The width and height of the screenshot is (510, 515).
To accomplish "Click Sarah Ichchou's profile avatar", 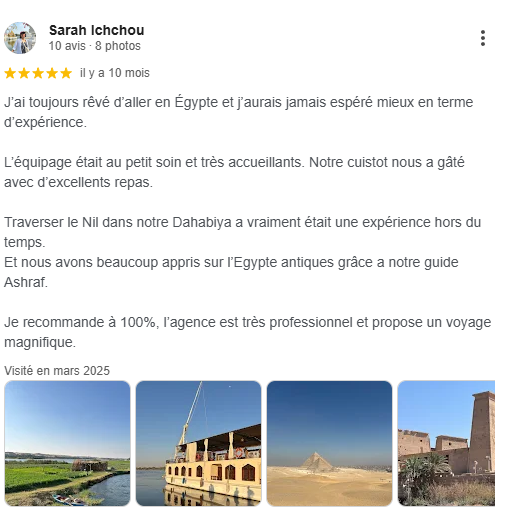I will point(20,38).
